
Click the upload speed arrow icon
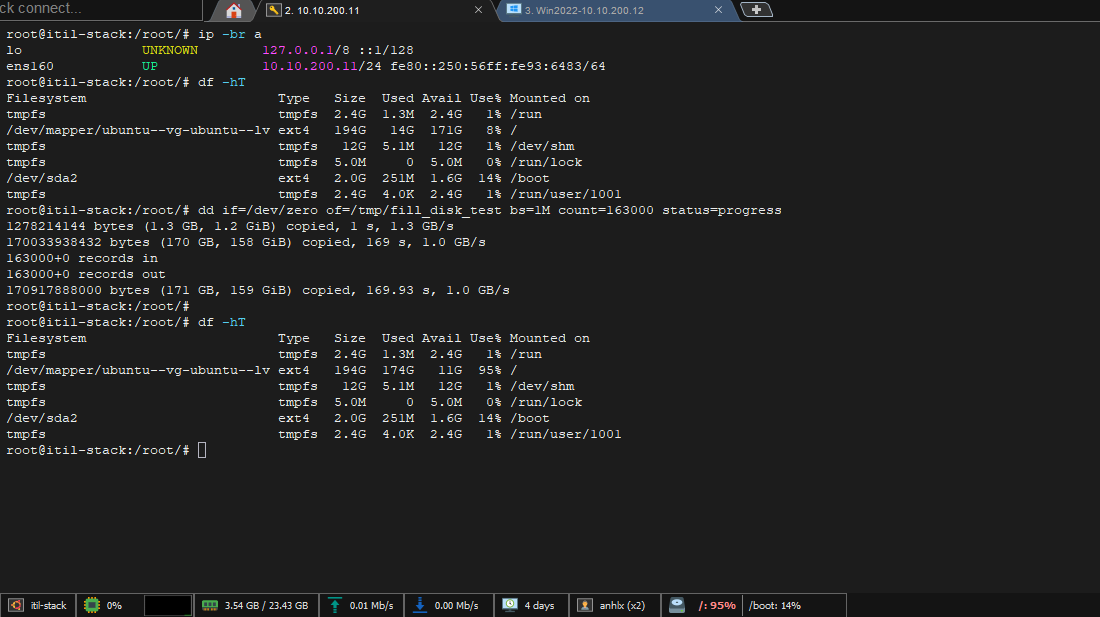tap(334, 605)
